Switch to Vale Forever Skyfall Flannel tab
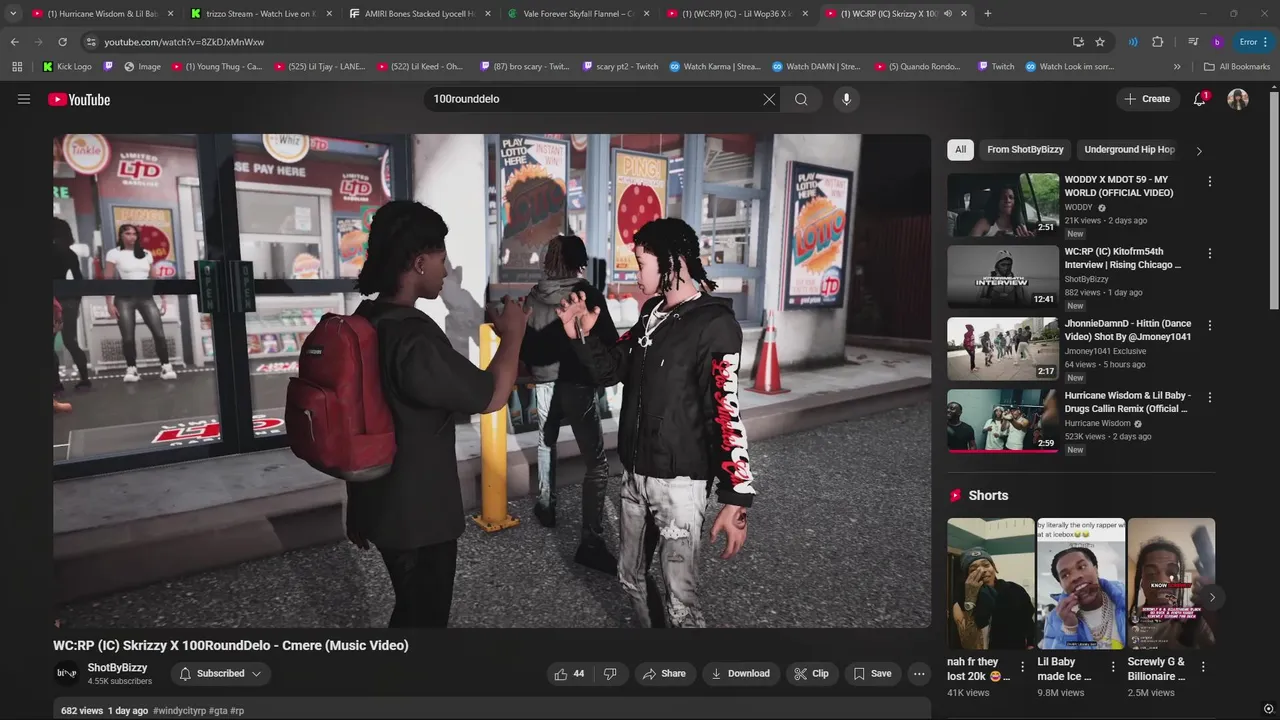The image size is (1280, 720). 578,14
